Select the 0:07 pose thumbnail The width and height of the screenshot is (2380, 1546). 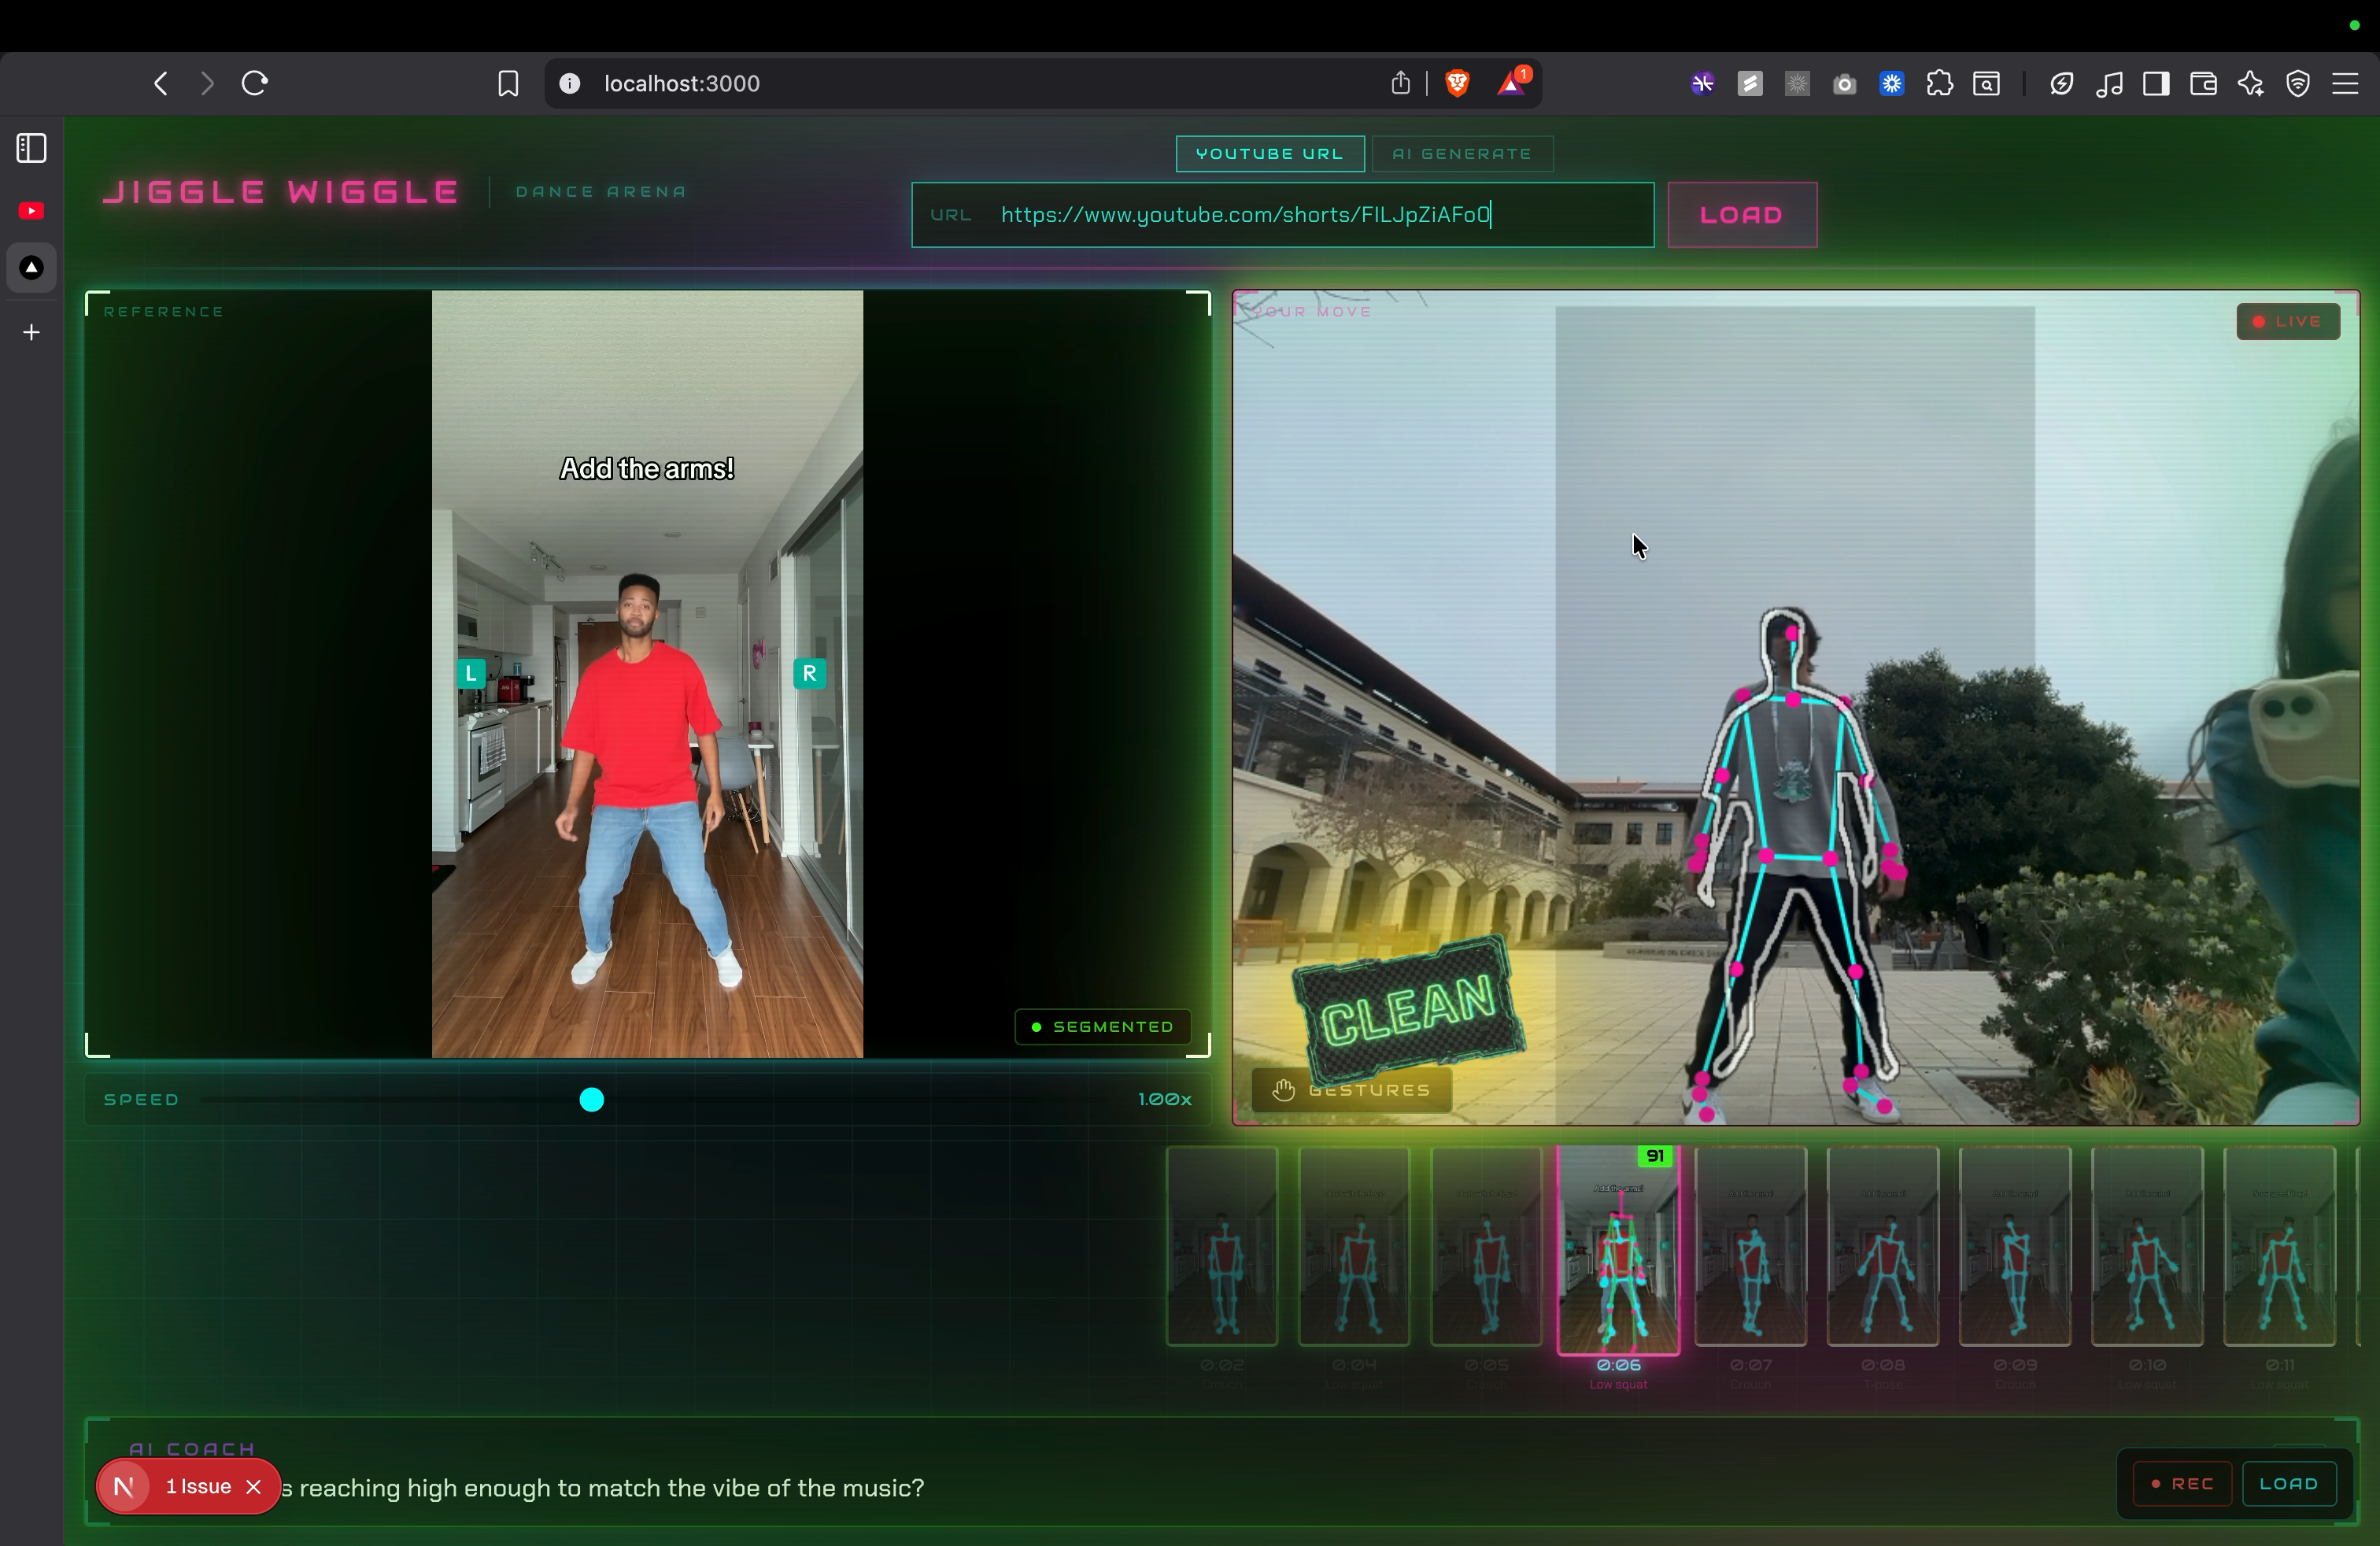click(x=1750, y=1247)
